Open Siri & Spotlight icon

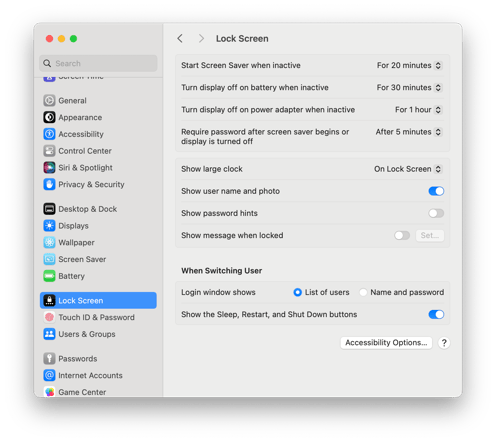pyautogui.click(x=49, y=167)
